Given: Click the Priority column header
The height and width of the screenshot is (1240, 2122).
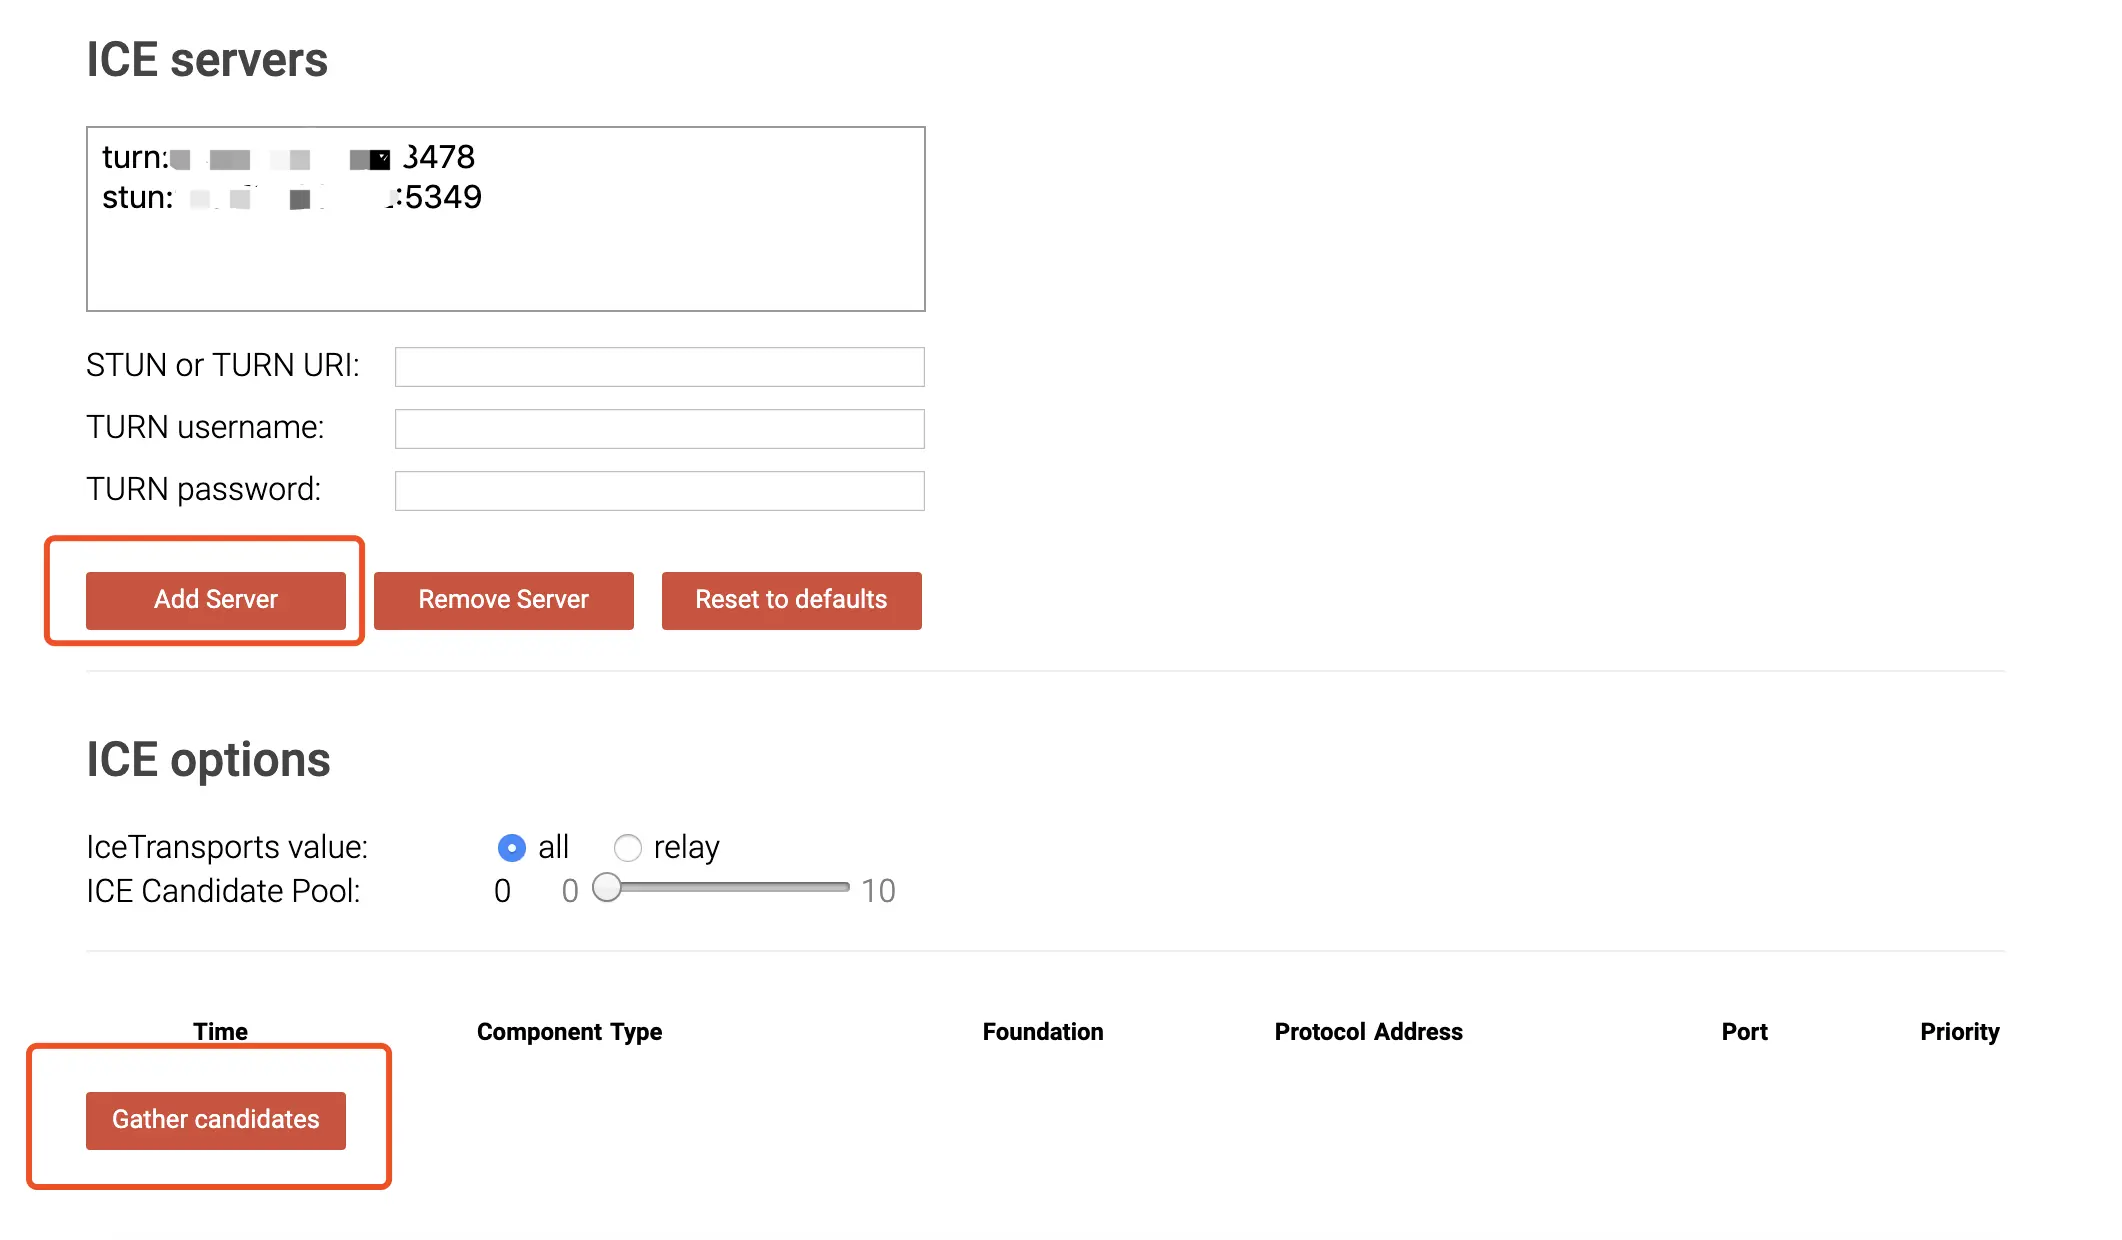Looking at the screenshot, I should 1959,1032.
